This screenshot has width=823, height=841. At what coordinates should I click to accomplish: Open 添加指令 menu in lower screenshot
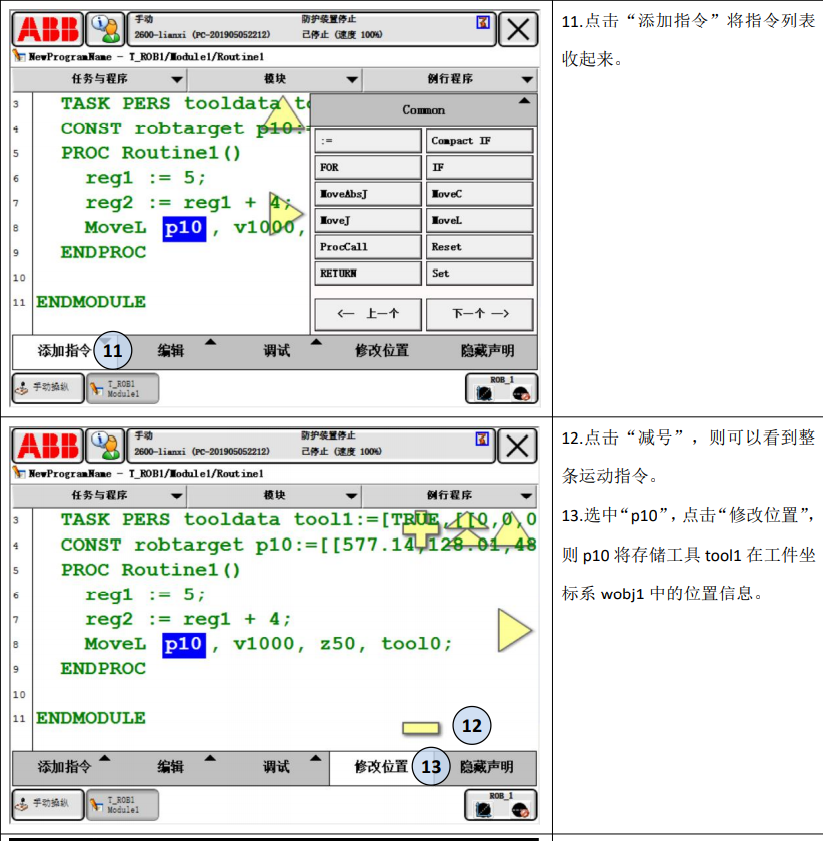[64, 767]
